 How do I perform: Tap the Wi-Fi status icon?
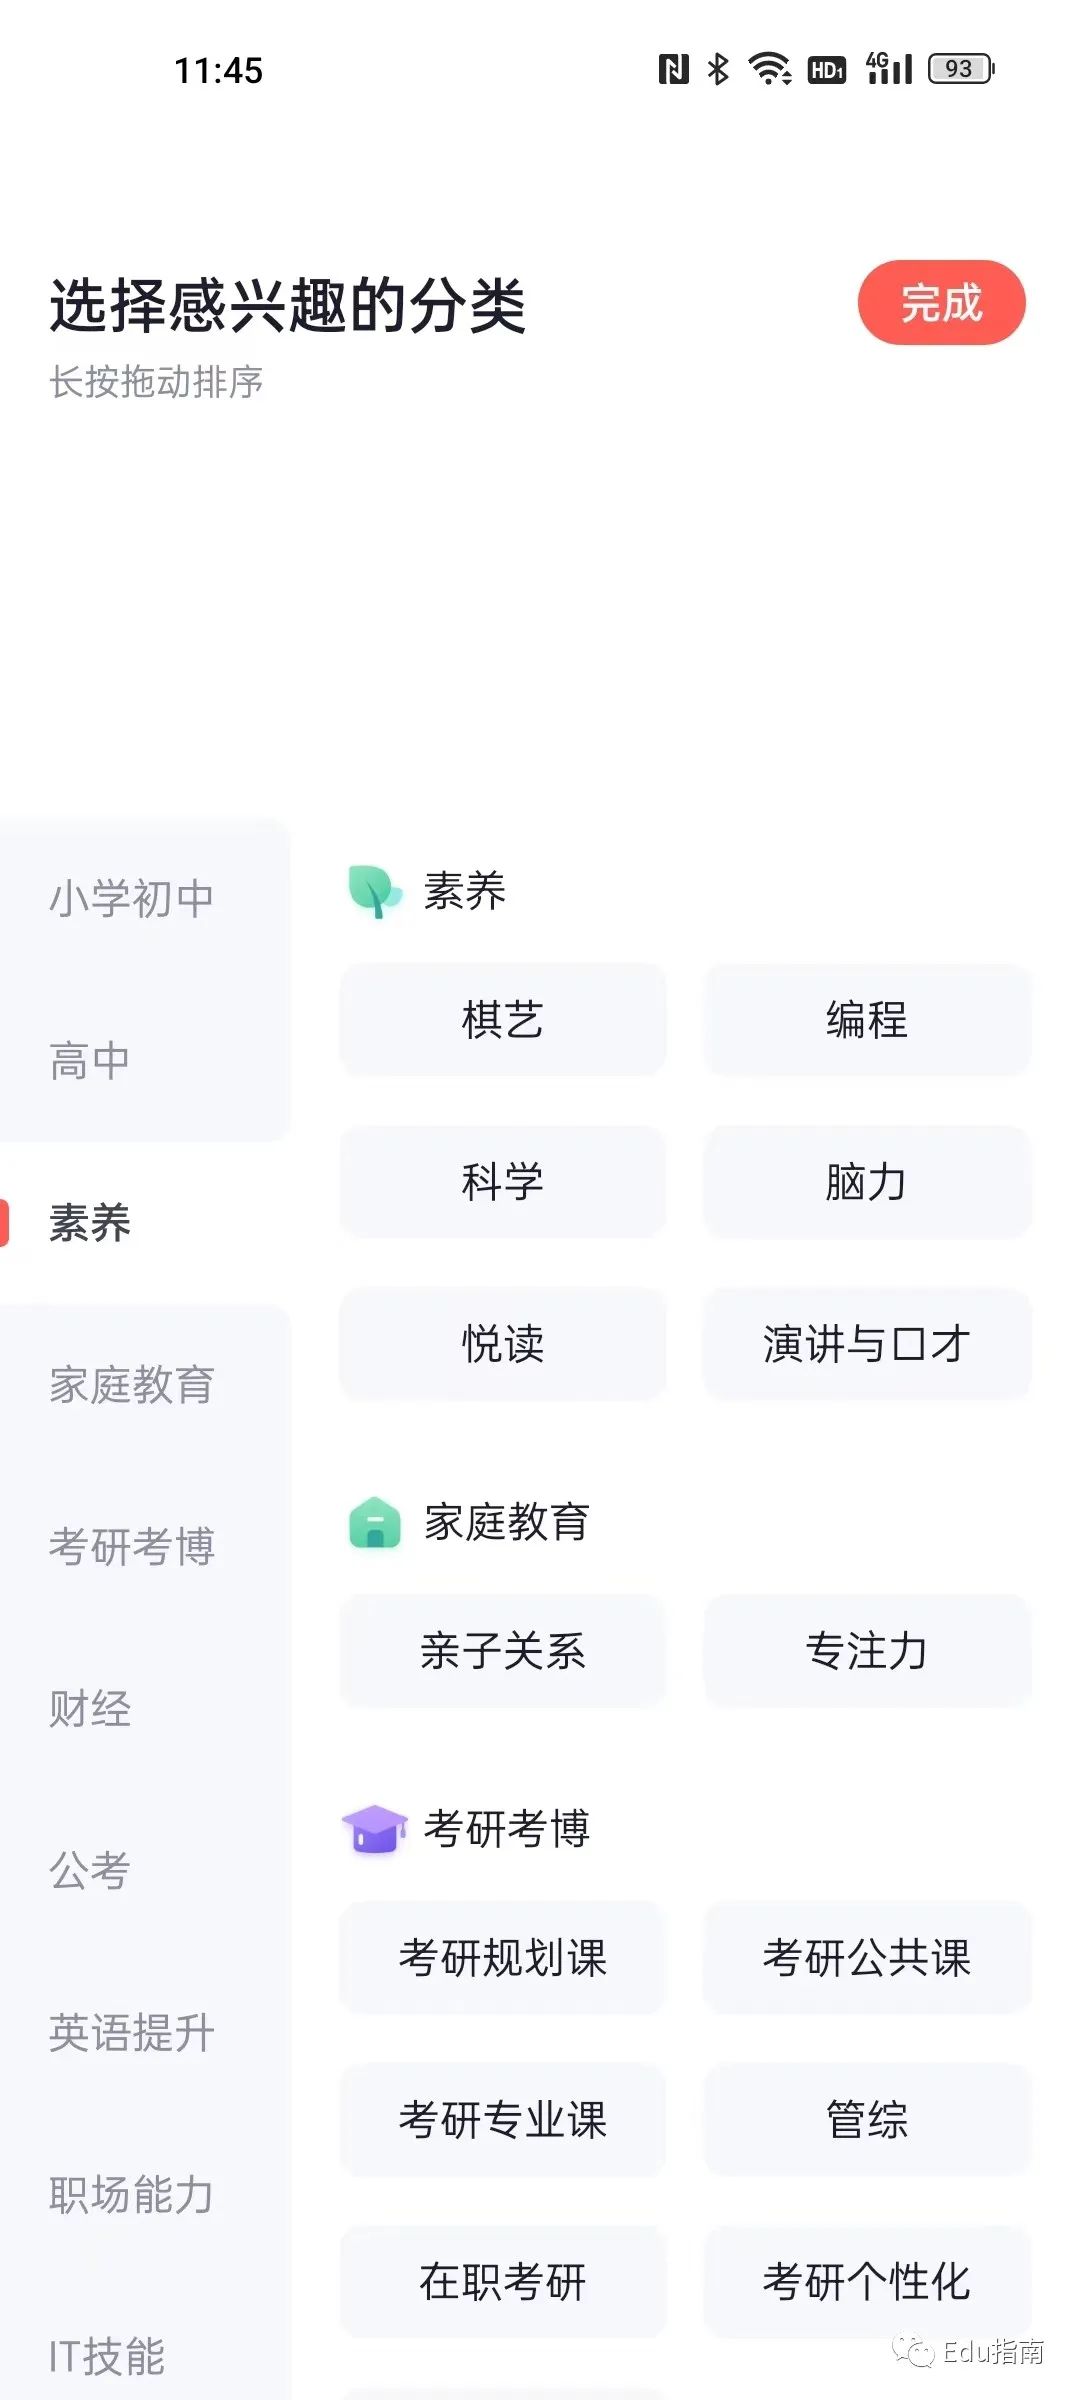pyautogui.click(x=769, y=69)
